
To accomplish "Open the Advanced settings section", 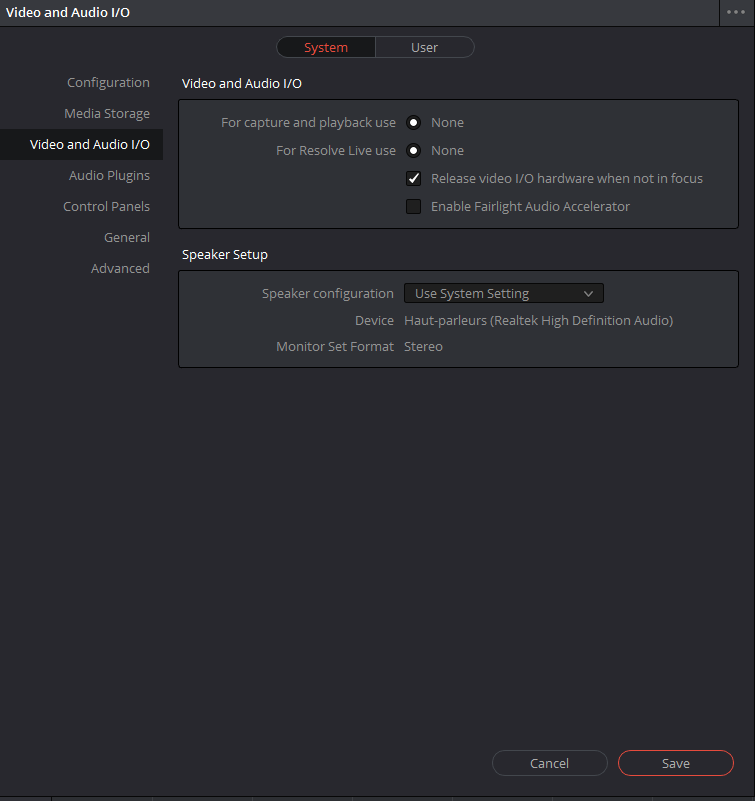I will pos(120,269).
